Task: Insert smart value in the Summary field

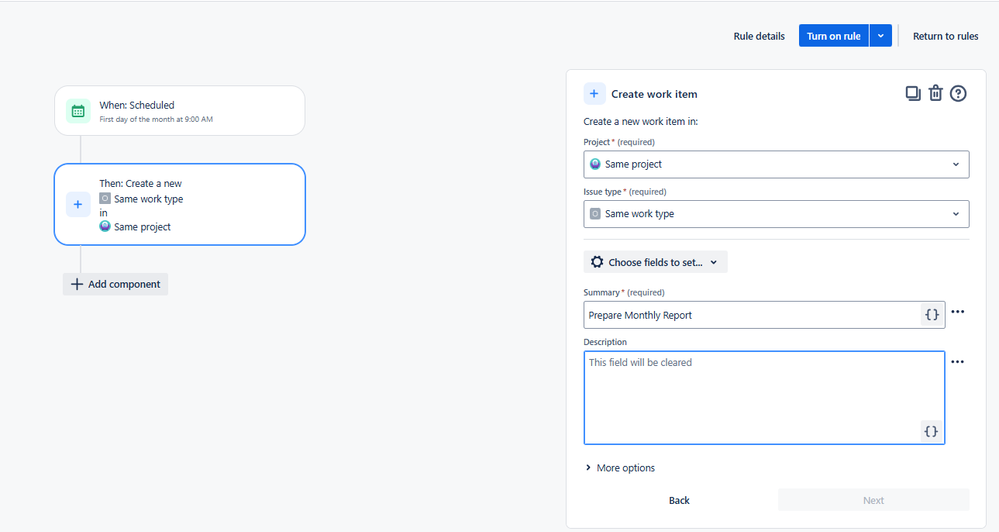Action: point(931,315)
